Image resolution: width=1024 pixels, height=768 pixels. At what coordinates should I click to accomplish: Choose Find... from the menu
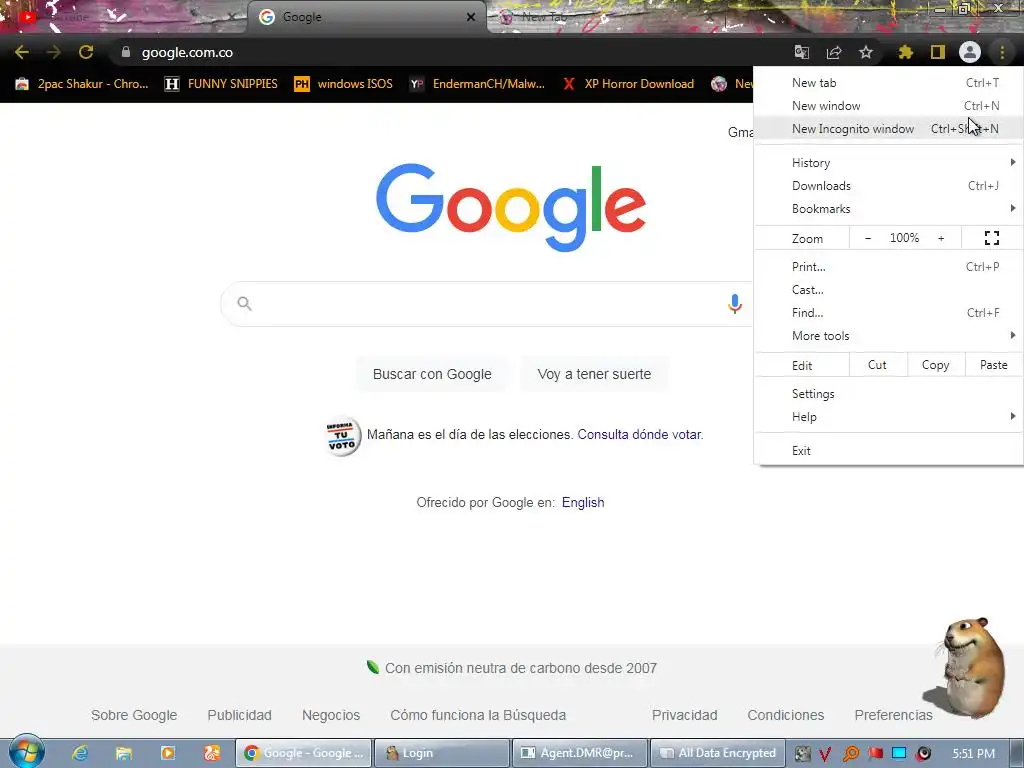[x=889, y=312]
